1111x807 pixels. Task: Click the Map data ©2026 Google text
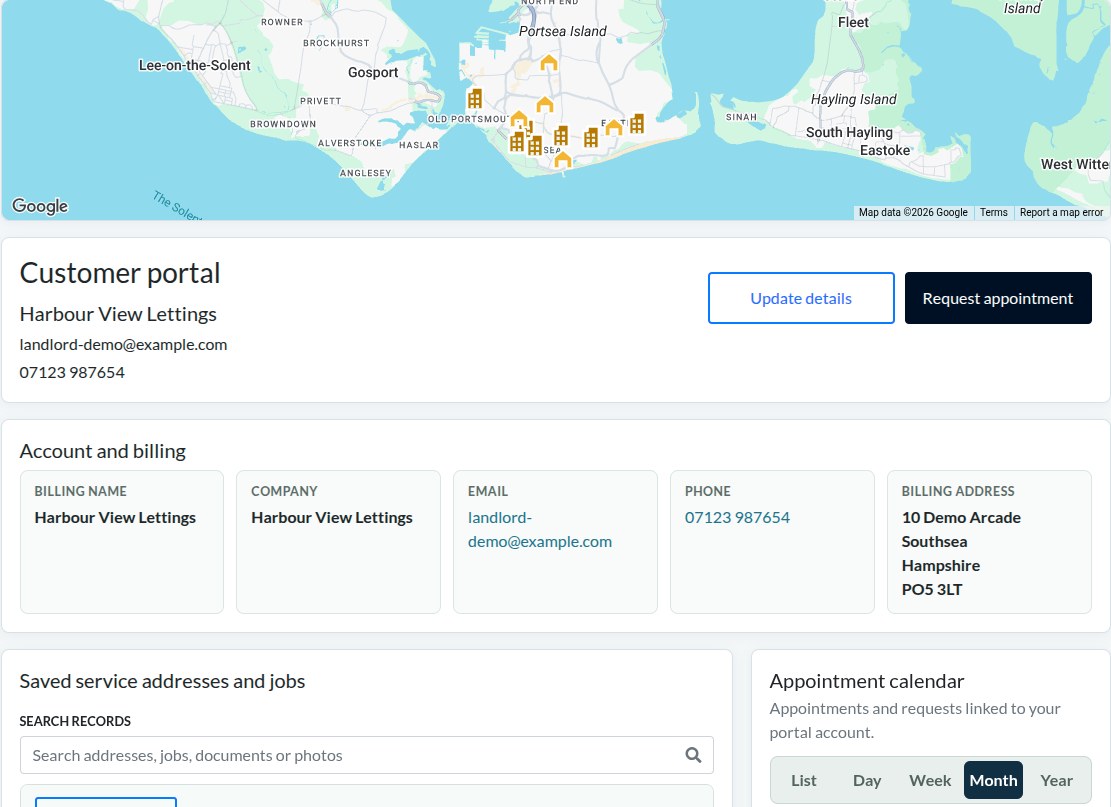pyautogui.click(x=913, y=213)
